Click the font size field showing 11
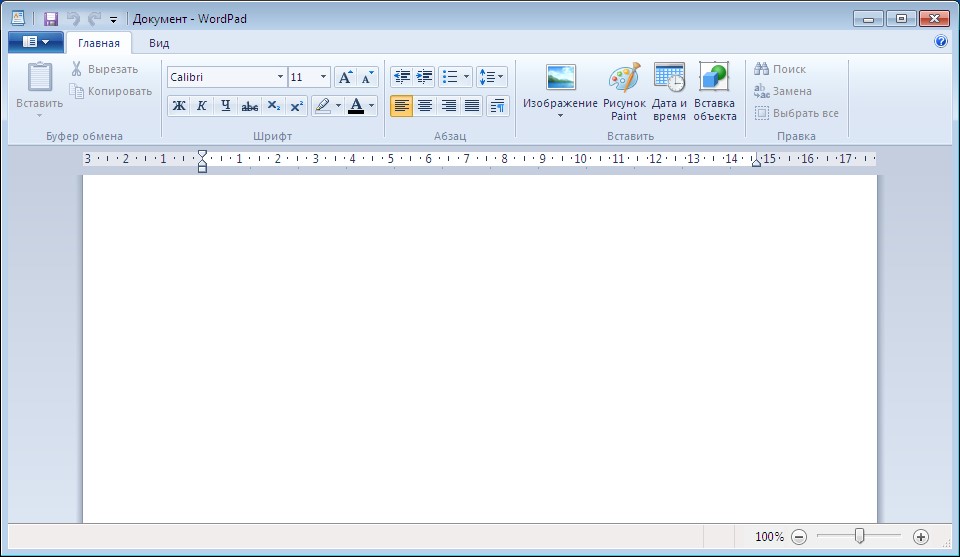This screenshot has height=557, width=960. (x=302, y=77)
